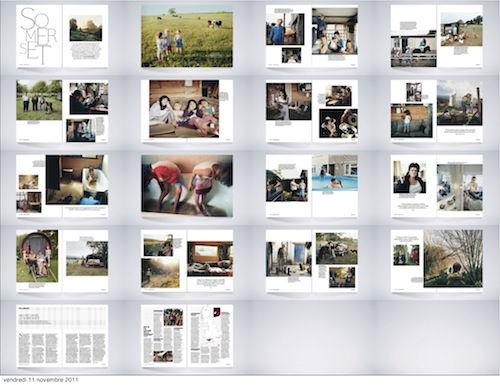Click the vendredi 11 novembre 2011 date

[41, 380]
